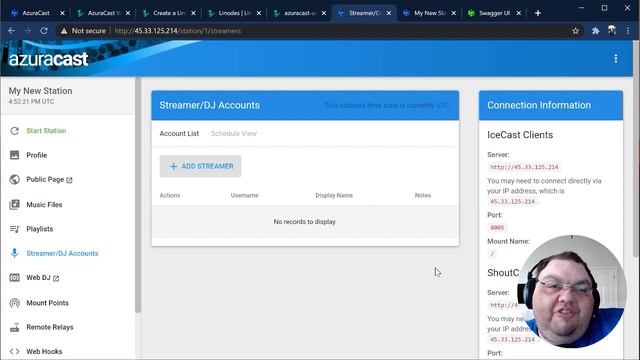Reload the current page

pyautogui.click(x=44, y=31)
